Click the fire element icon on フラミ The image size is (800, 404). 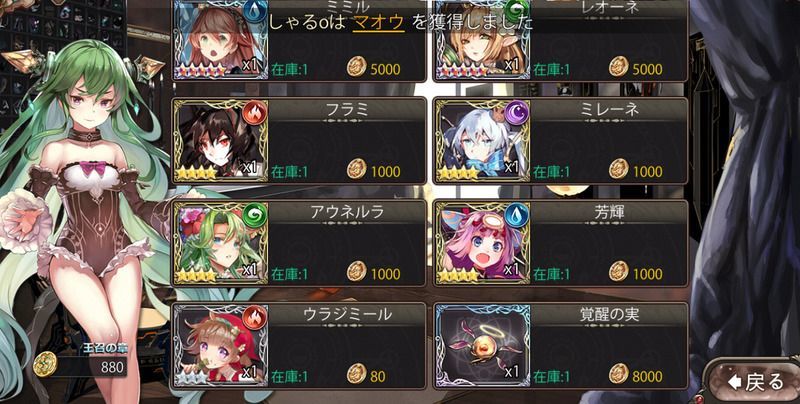pos(254,113)
